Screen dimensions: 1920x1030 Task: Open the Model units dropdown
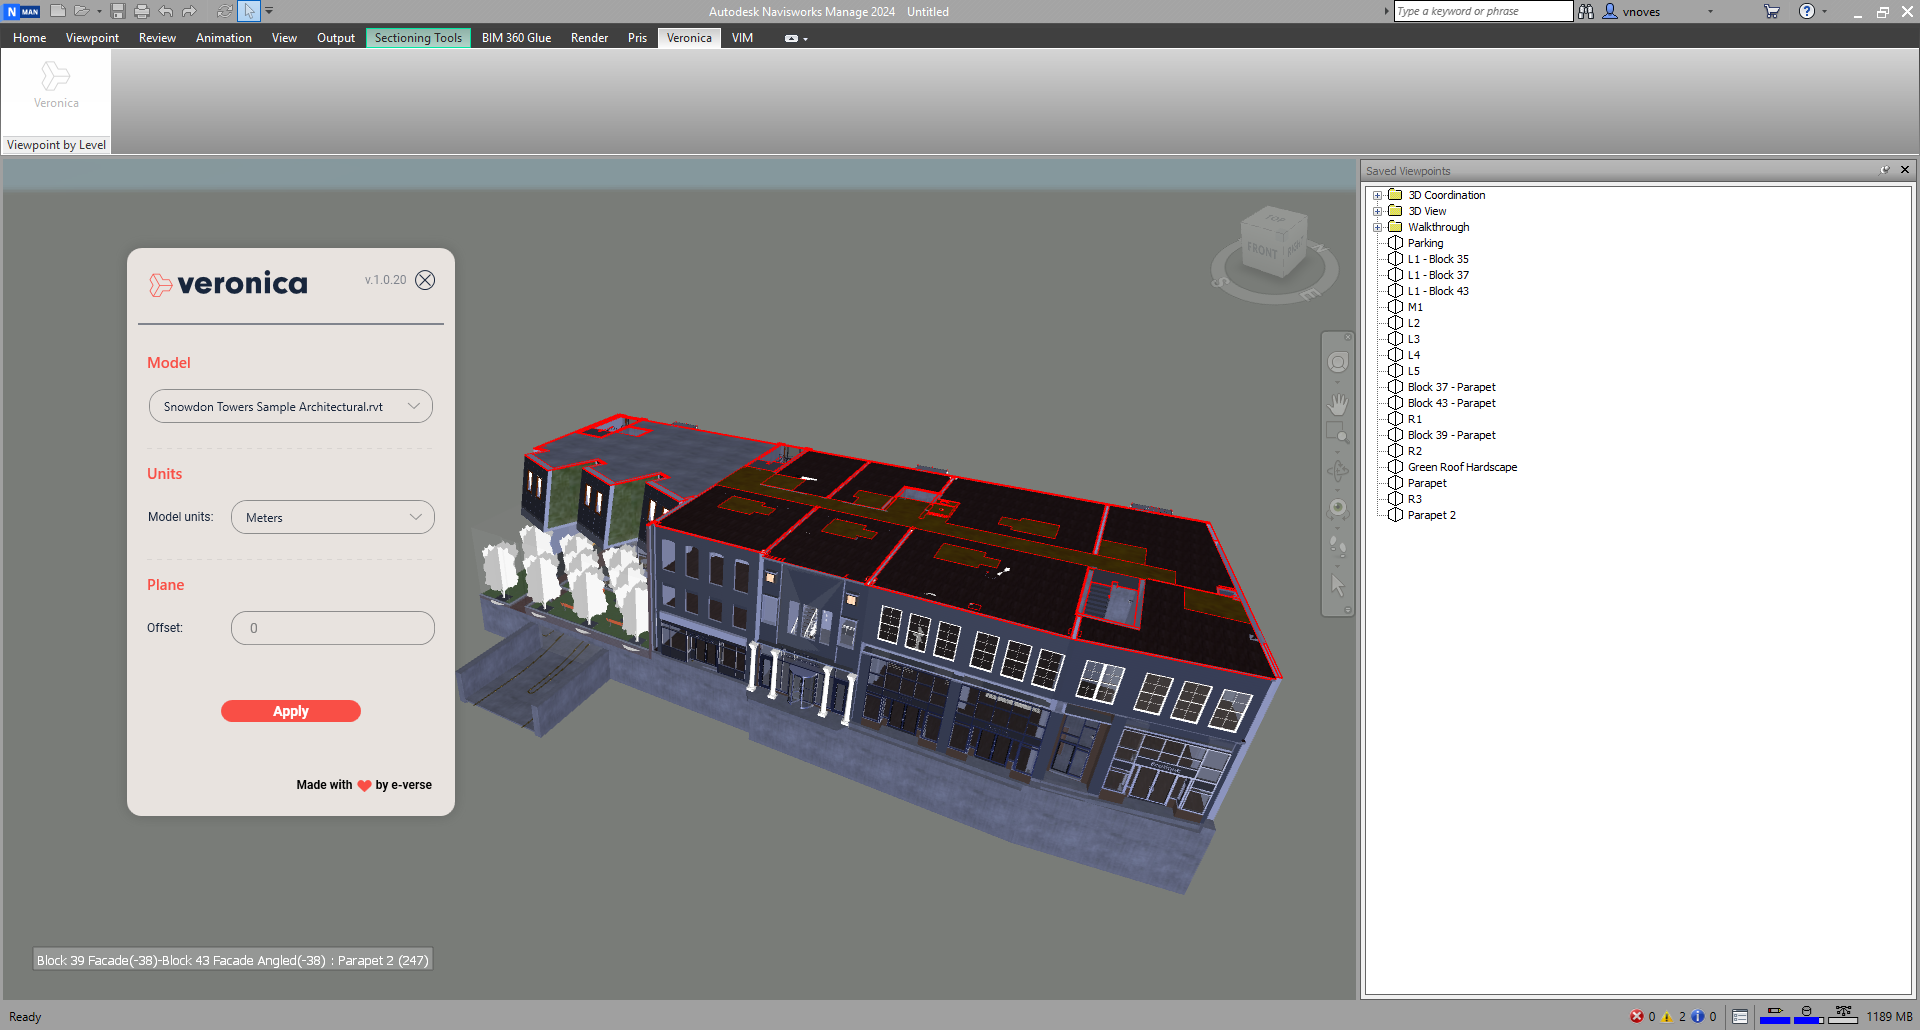pyautogui.click(x=333, y=518)
